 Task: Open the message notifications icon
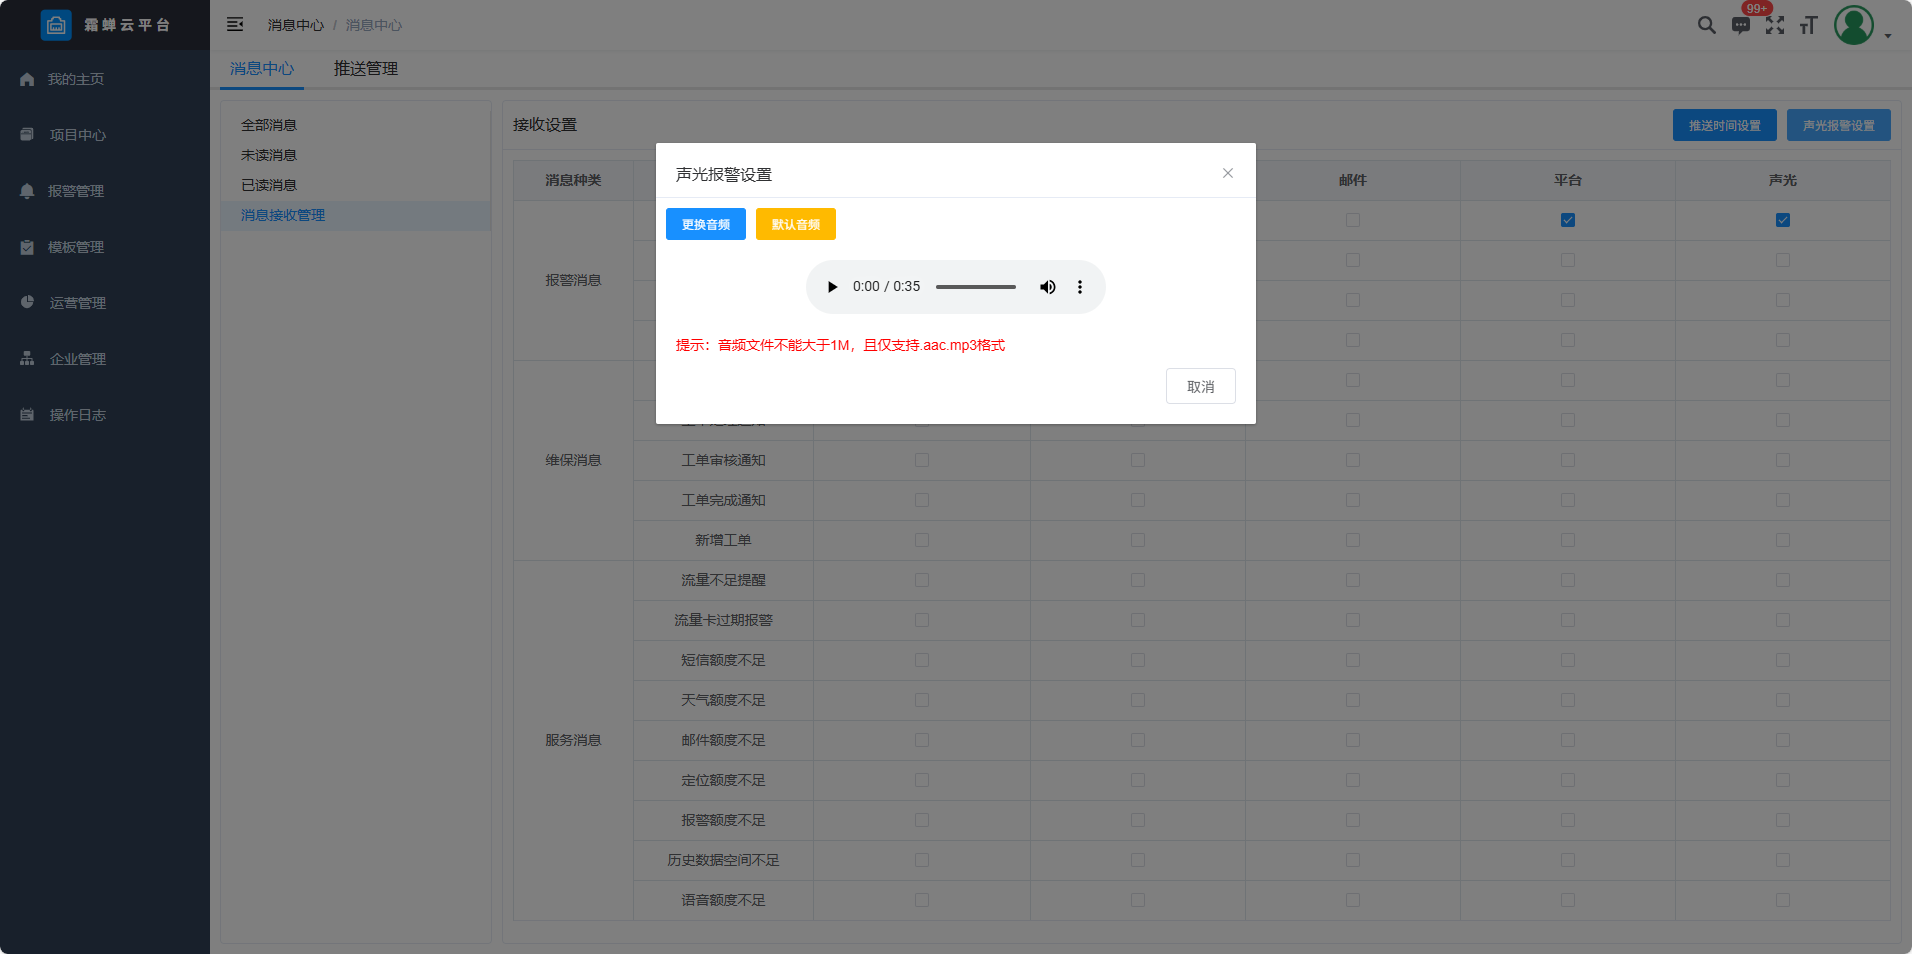pos(1741,25)
